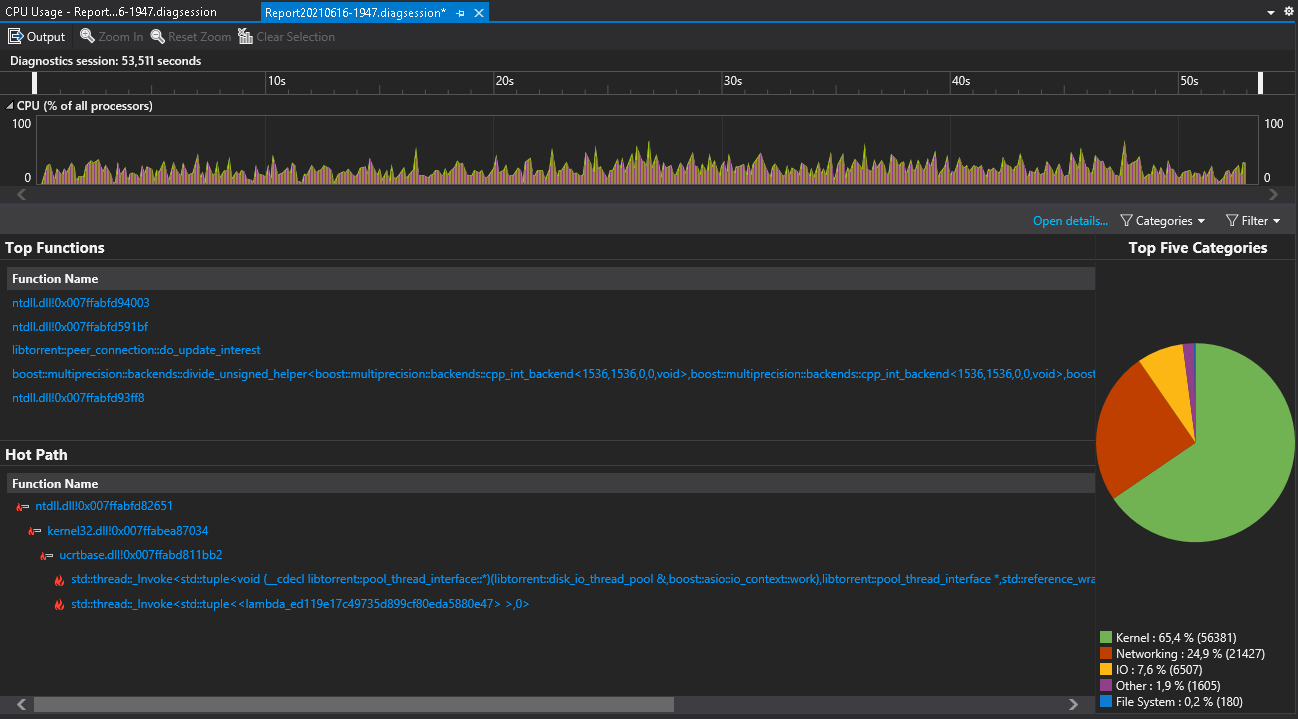Screen dimensions: 1298x719
Task: Open the Categories dropdown
Action: (1163, 220)
